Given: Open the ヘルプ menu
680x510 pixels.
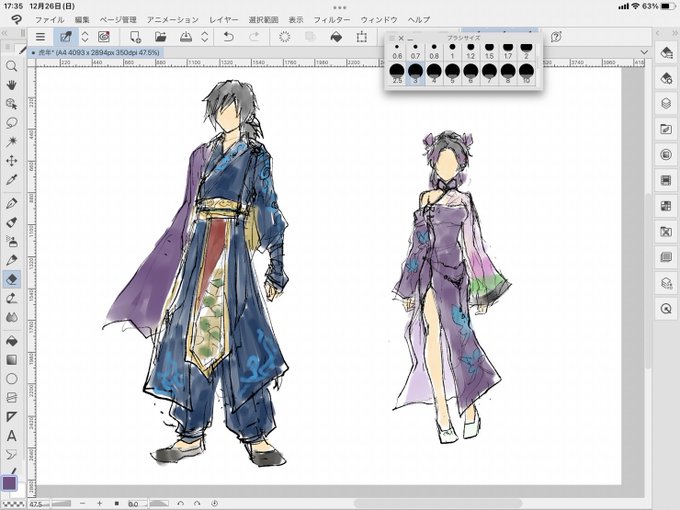Looking at the screenshot, I should [x=419, y=20].
